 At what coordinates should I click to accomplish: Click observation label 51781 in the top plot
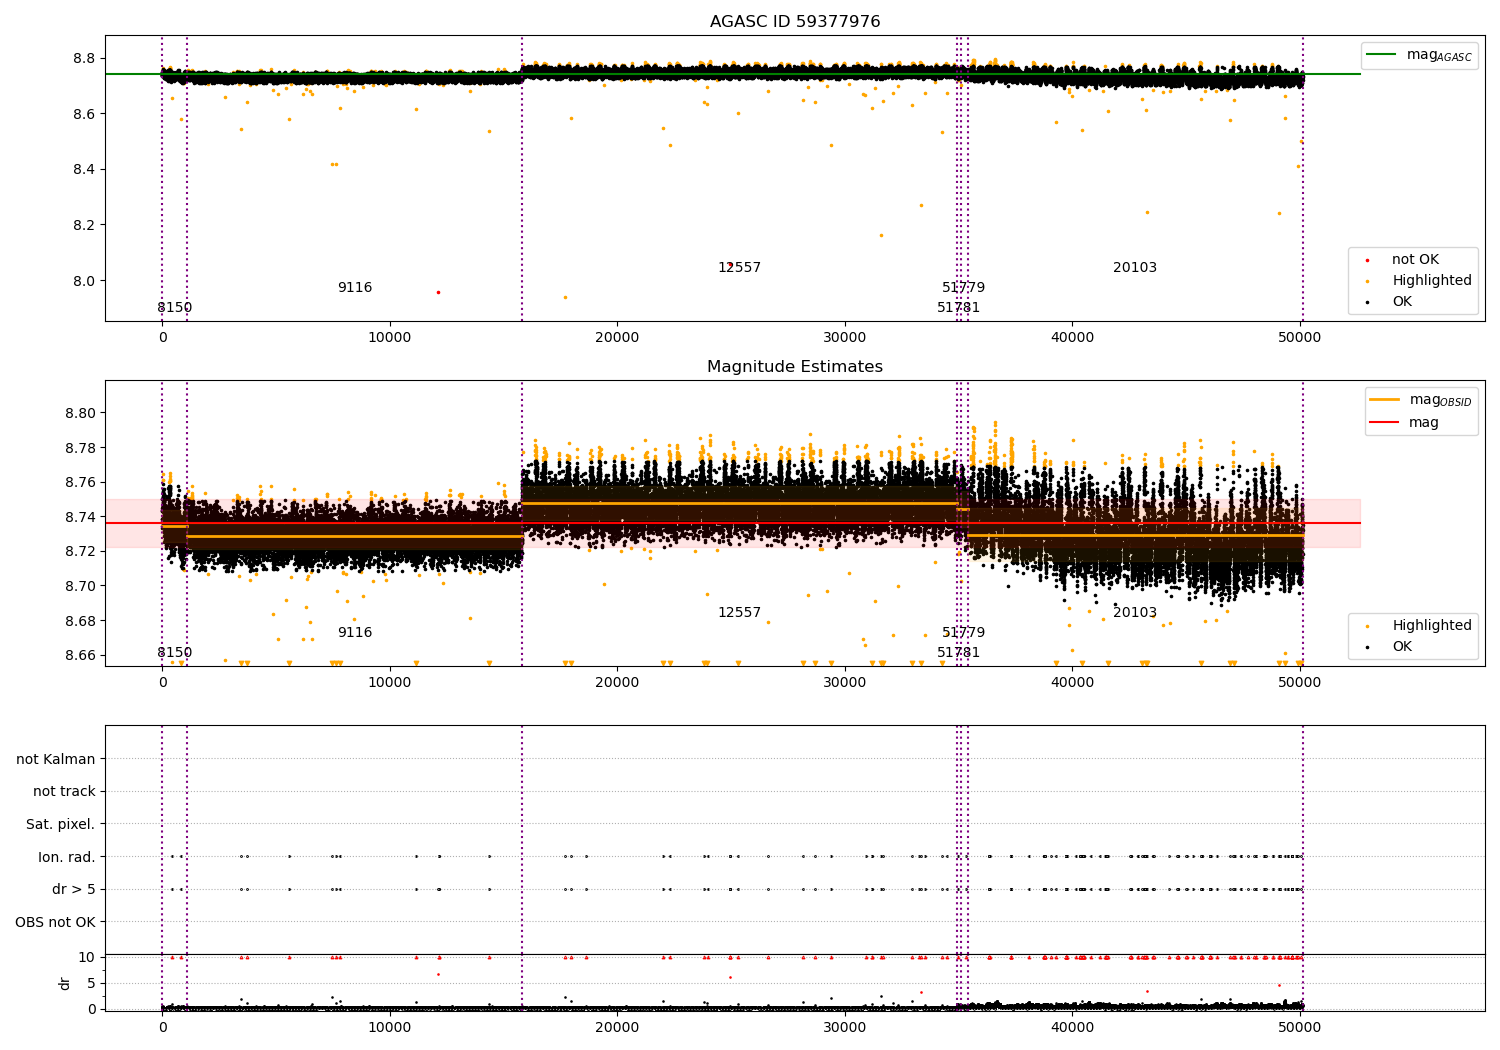(958, 308)
